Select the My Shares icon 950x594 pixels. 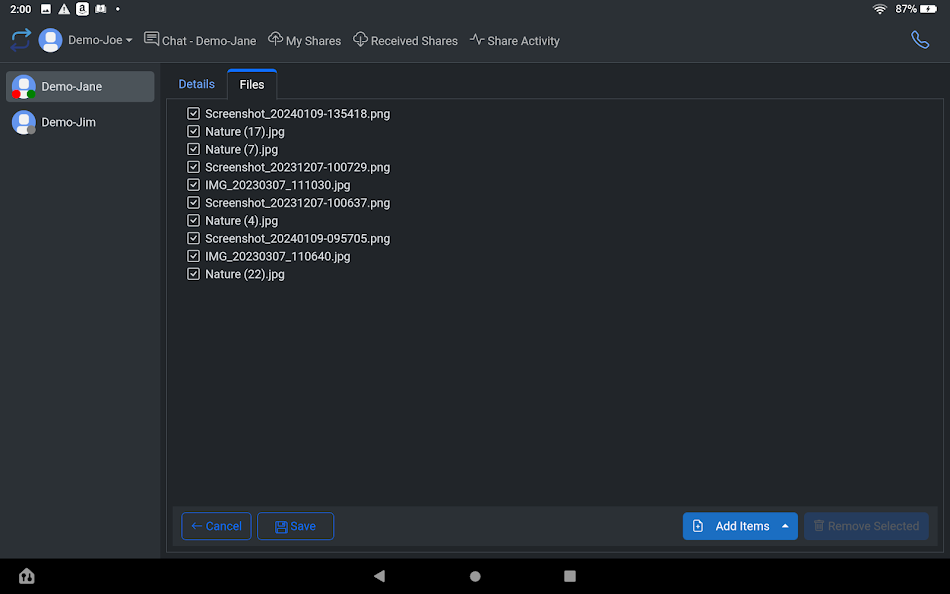275,40
